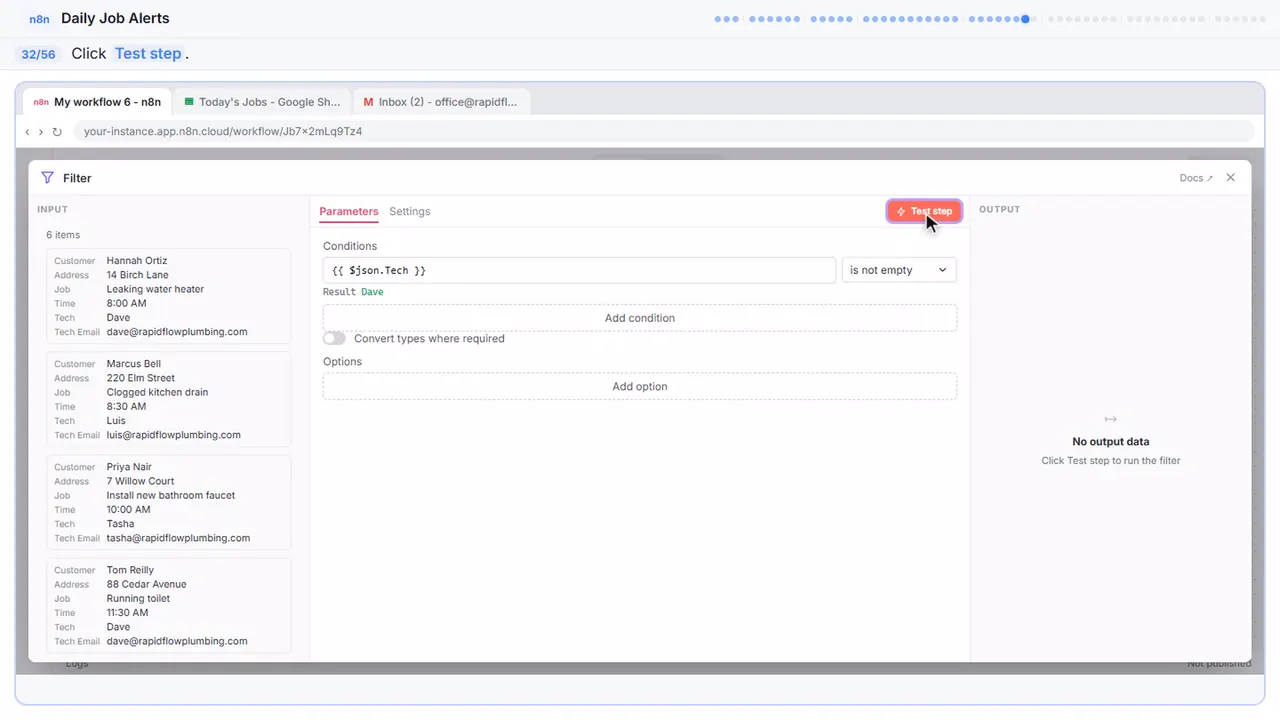
Task: Select the Parameters tab
Action: 349,211
